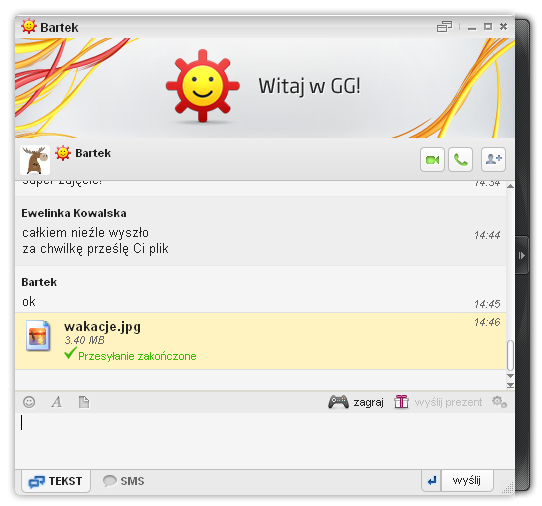Click the chat scrollbar down arrow
Image resolution: width=542 pixels, height=506 pixels.
coord(510,376)
